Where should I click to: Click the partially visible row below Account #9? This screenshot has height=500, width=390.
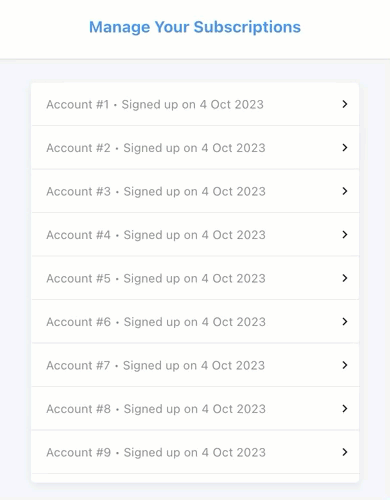pos(195,478)
